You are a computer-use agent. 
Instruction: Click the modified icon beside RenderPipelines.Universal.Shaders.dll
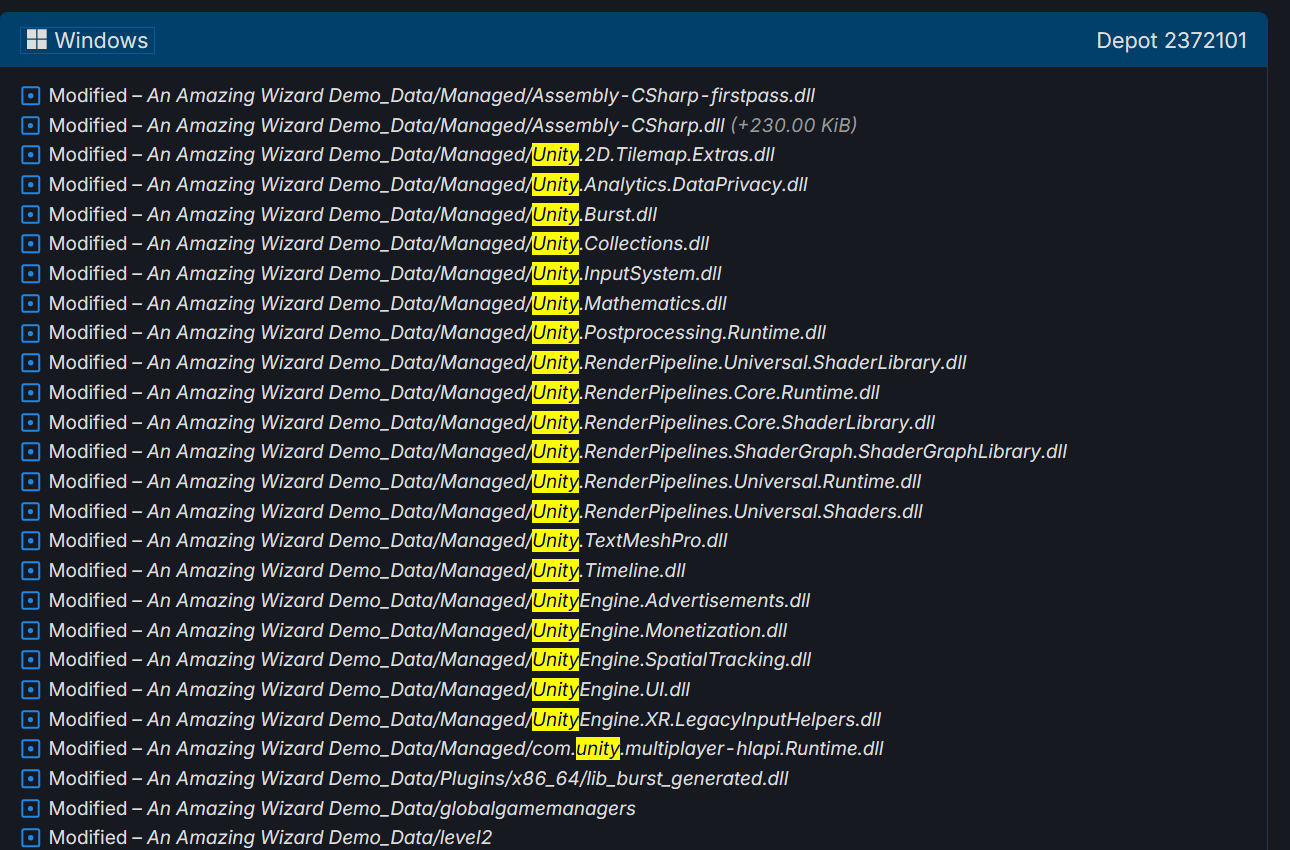30,512
